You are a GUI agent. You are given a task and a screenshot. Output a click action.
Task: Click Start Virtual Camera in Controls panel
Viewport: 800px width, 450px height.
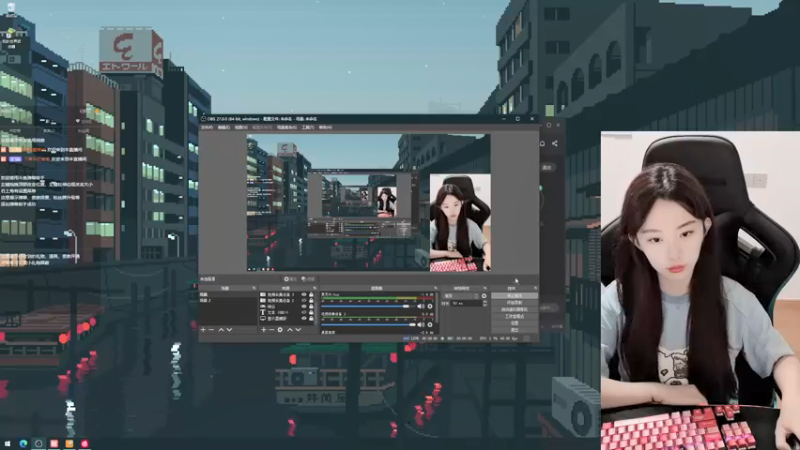click(514, 309)
